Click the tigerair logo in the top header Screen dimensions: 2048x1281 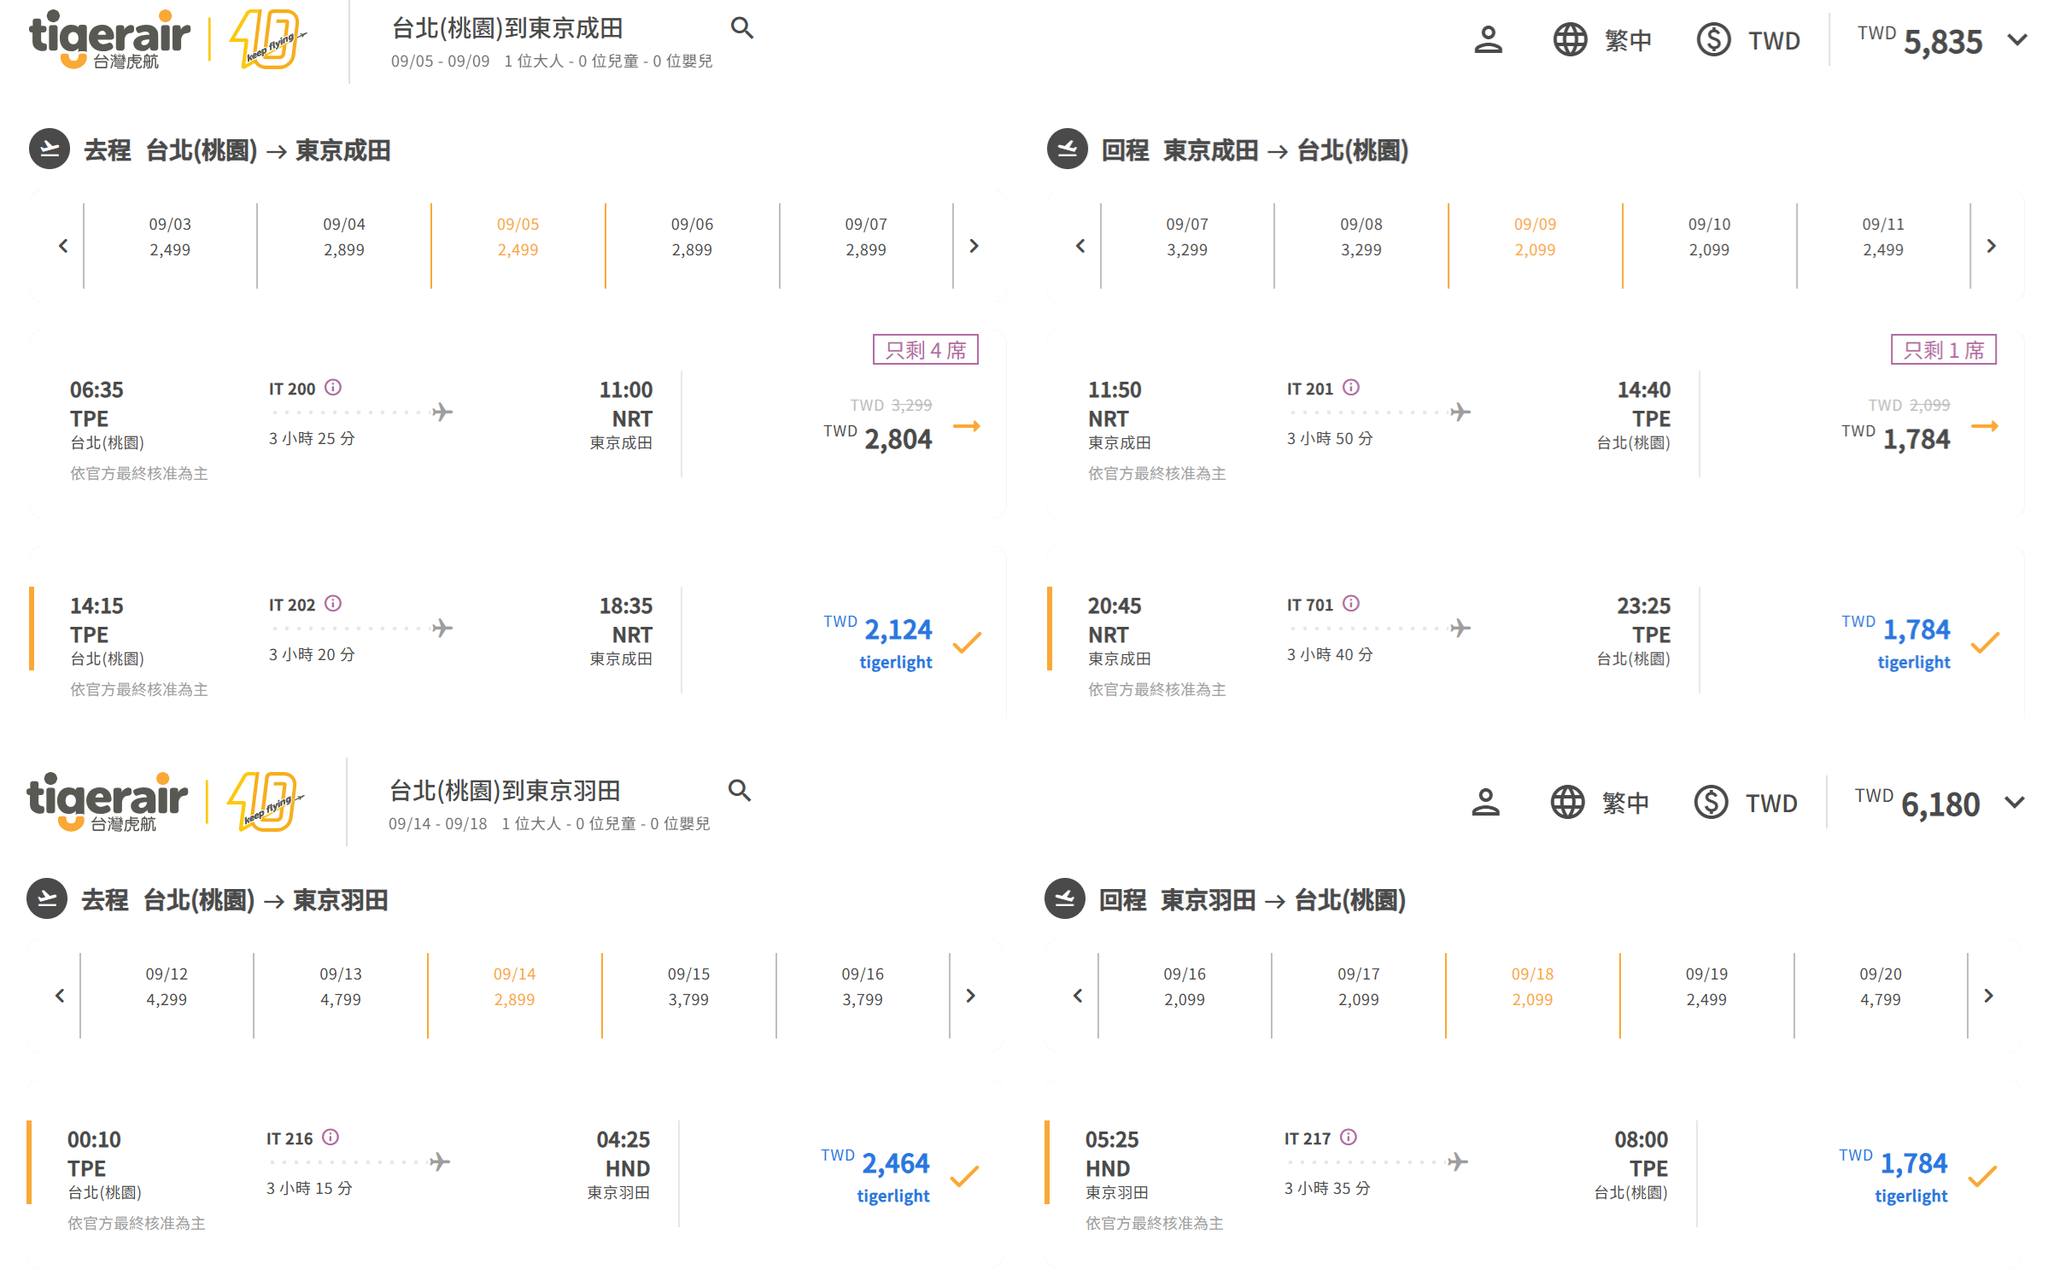point(109,39)
